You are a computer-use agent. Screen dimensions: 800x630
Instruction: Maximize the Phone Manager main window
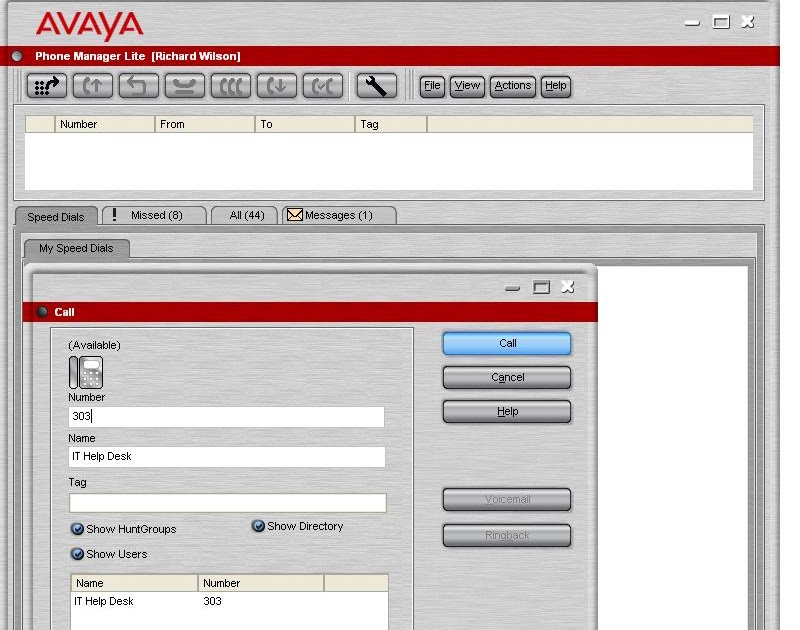[x=720, y=22]
